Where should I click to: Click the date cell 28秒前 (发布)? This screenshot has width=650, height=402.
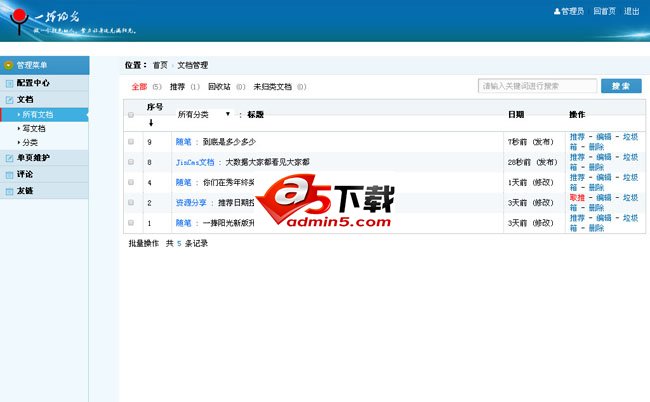click(533, 162)
